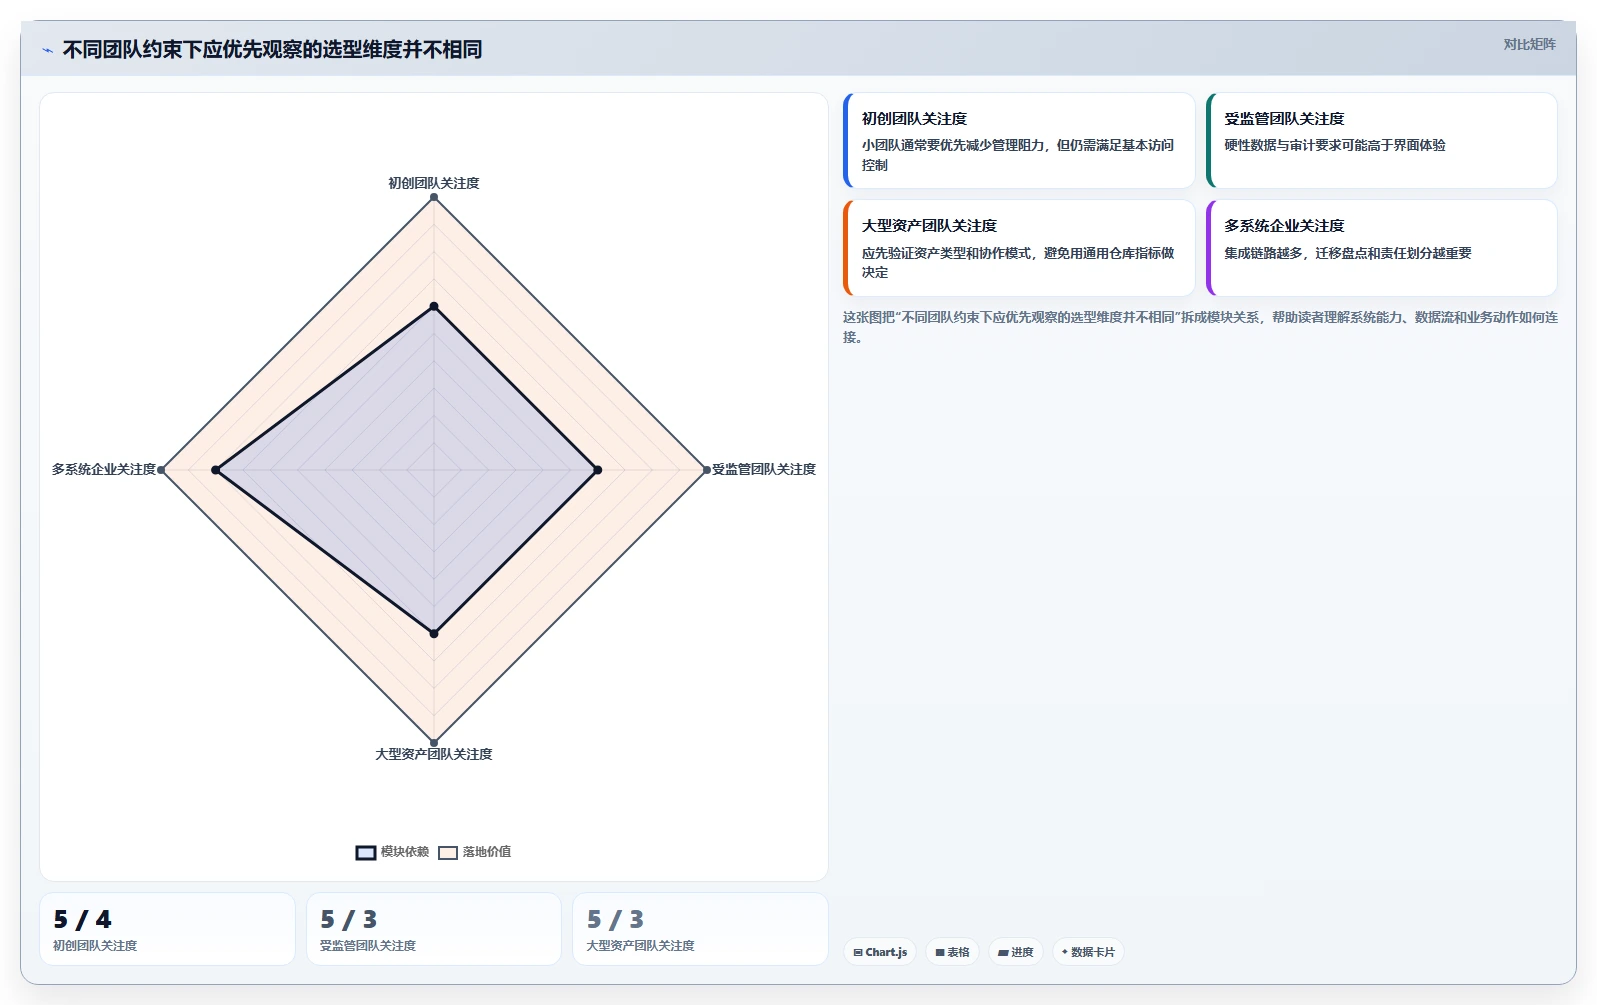
Task: Toggle the 落地价值 legend swatch
Action: (x=448, y=853)
